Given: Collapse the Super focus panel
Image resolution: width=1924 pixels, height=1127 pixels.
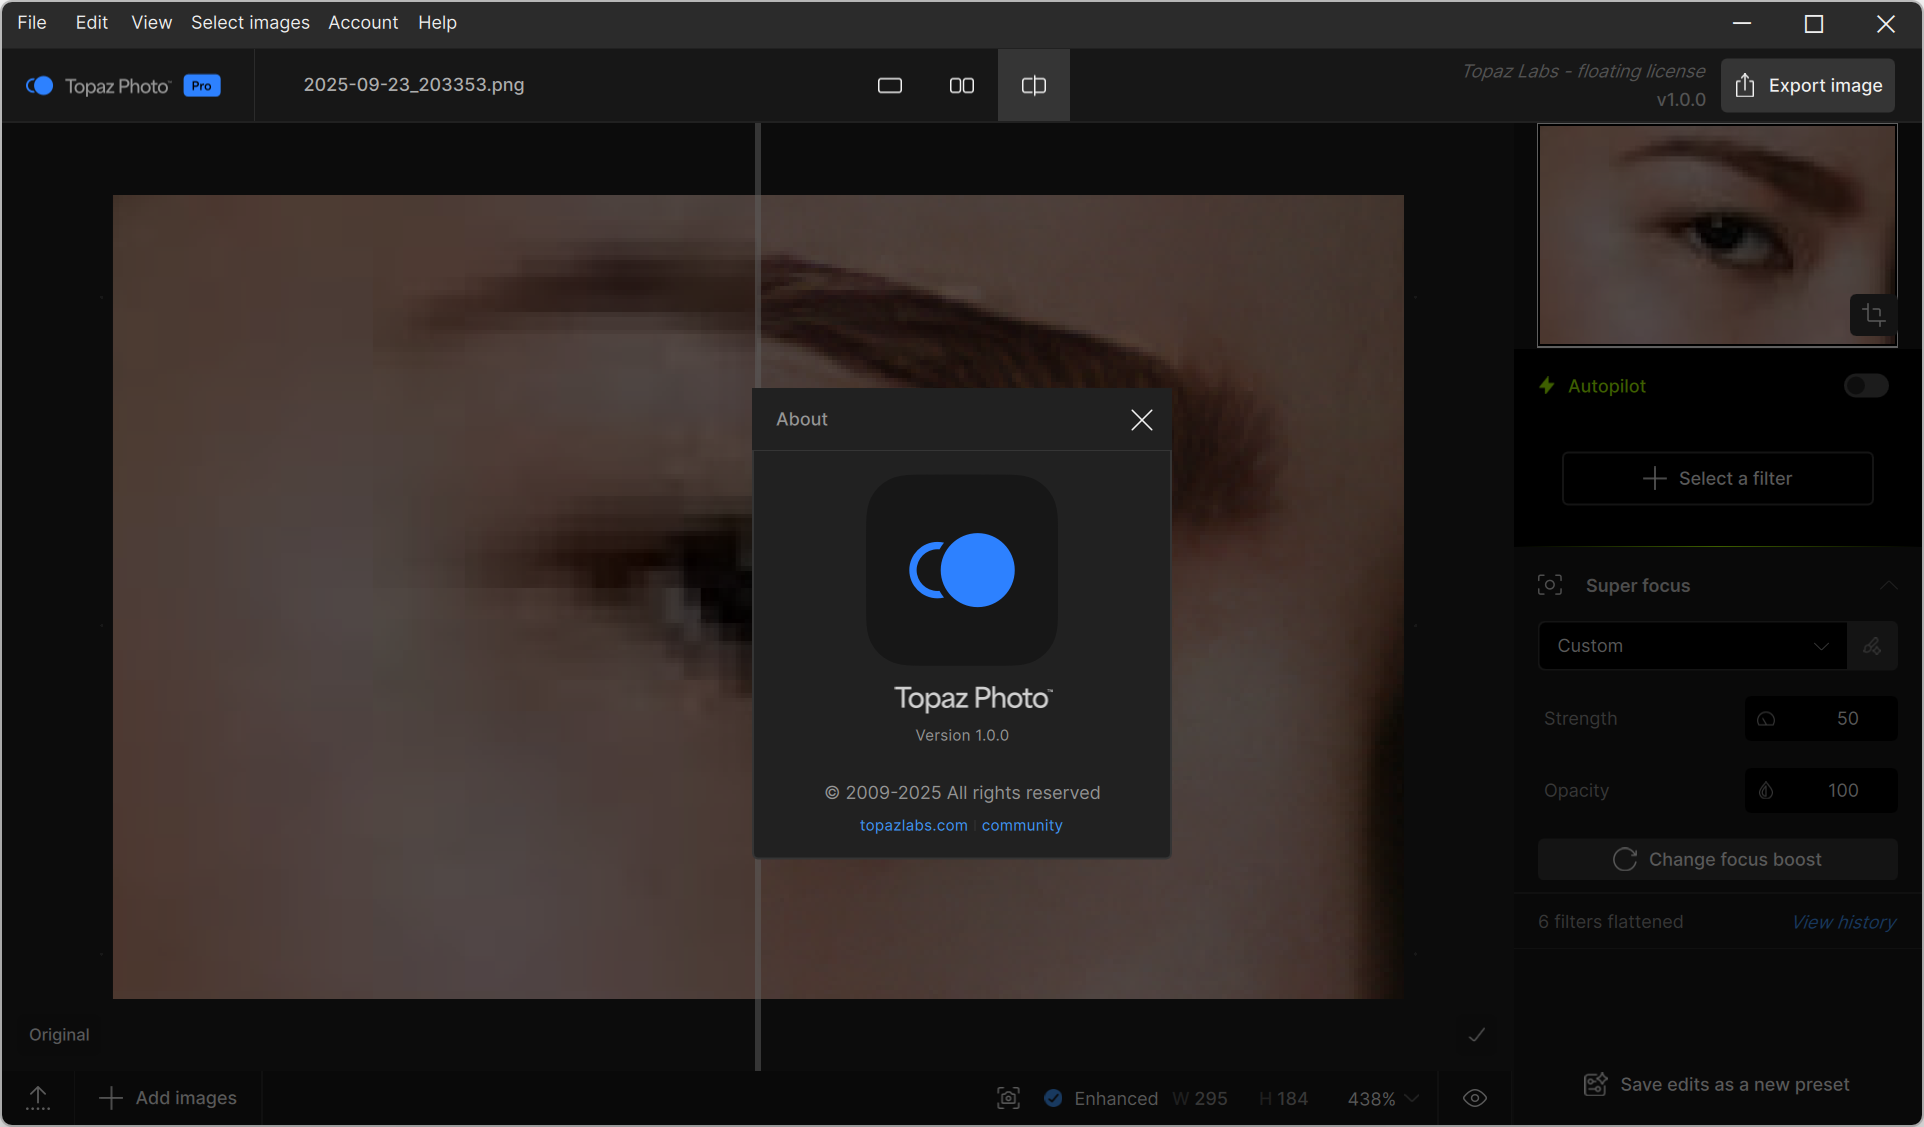Looking at the screenshot, I should [1888, 586].
